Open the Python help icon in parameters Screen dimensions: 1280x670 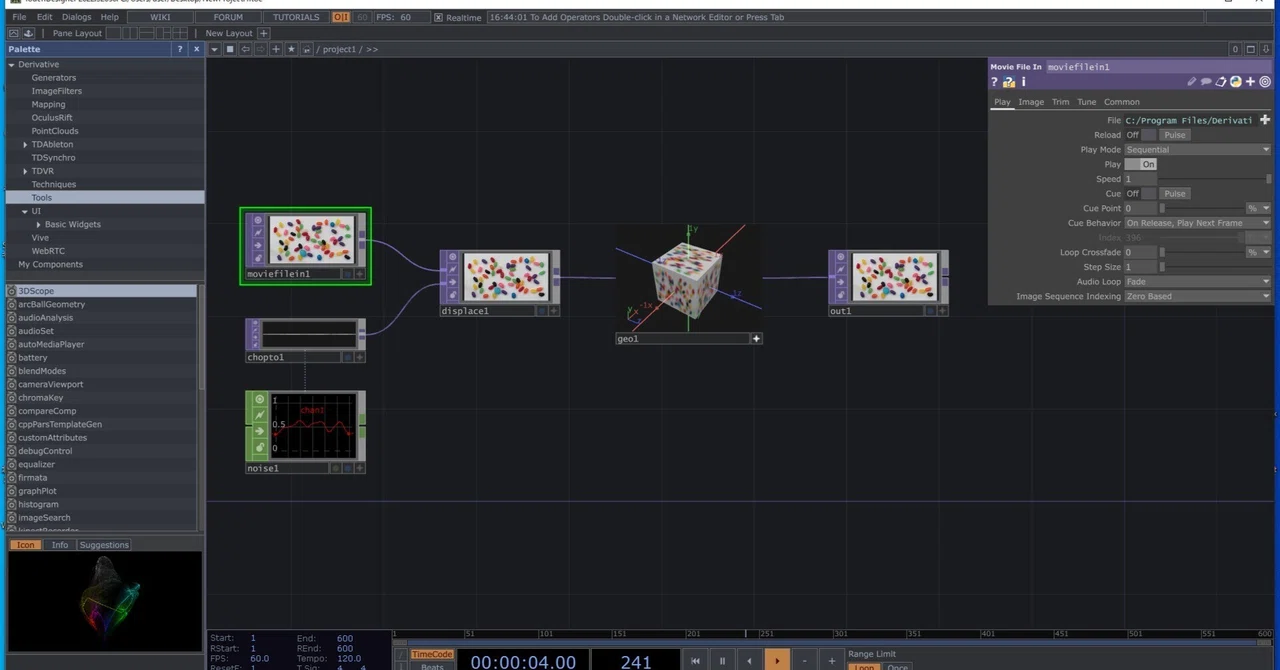[1009, 82]
